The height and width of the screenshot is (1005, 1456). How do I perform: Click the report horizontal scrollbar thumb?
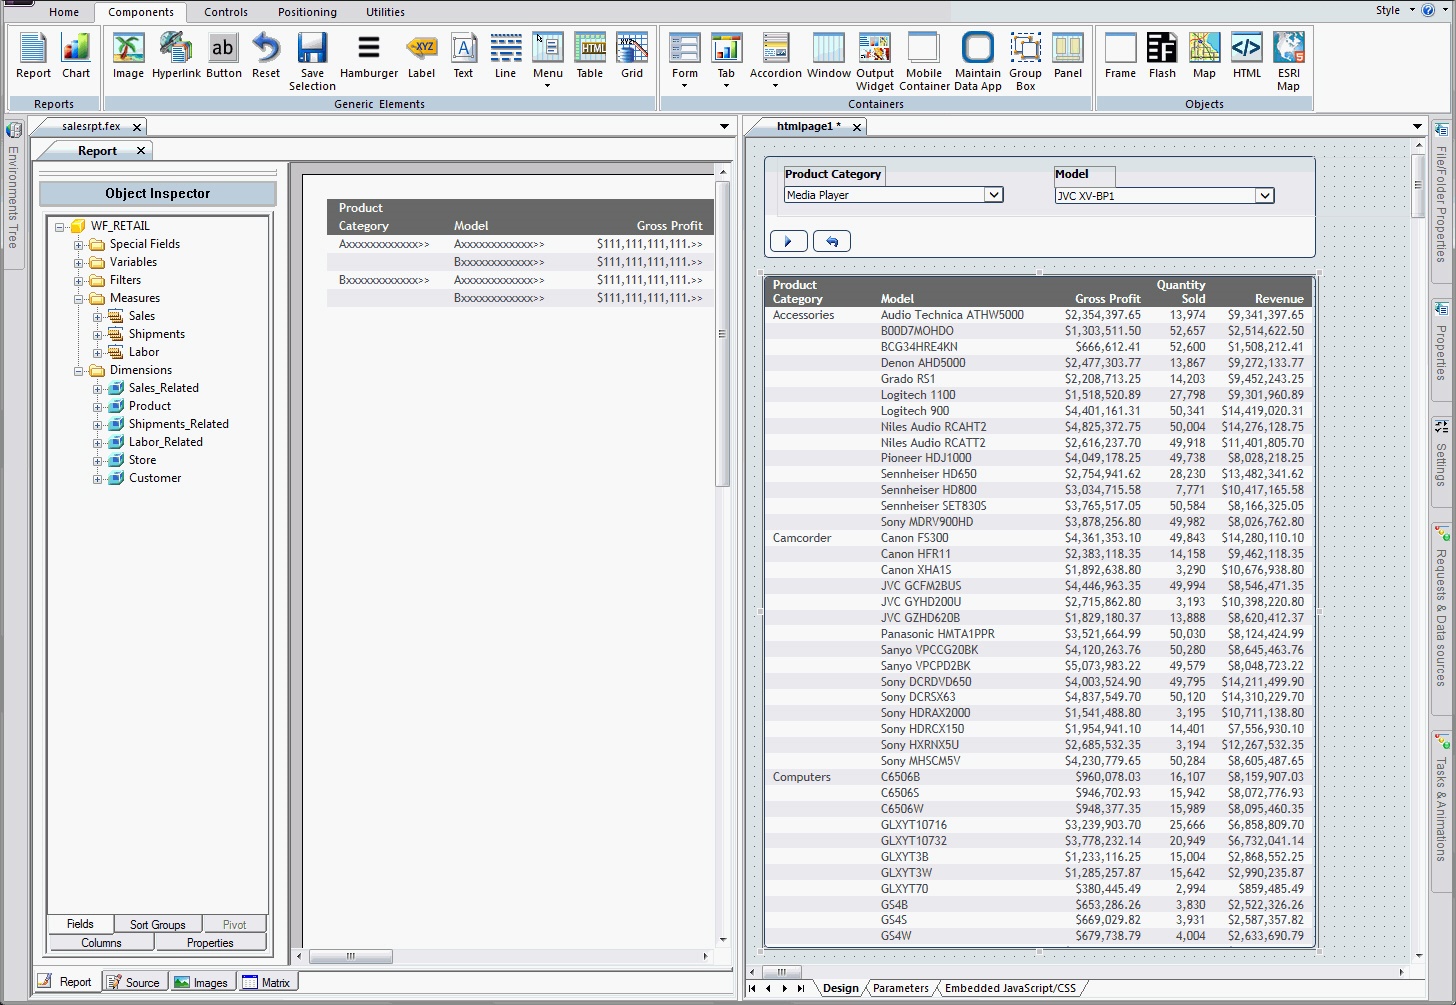pos(350,956)
